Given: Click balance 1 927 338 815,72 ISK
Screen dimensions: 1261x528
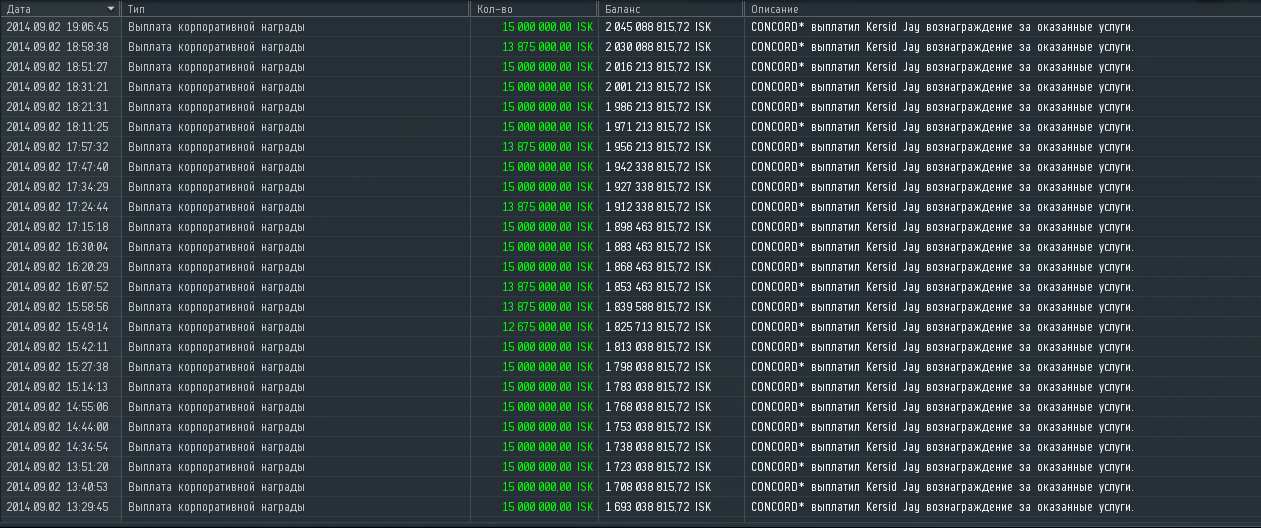Looking at the screenshot, I should (658, 187).
